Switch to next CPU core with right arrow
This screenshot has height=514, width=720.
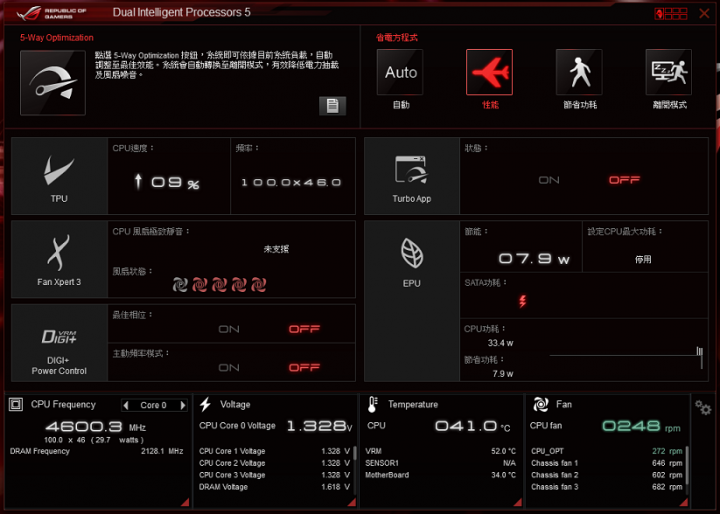[183, 405]
